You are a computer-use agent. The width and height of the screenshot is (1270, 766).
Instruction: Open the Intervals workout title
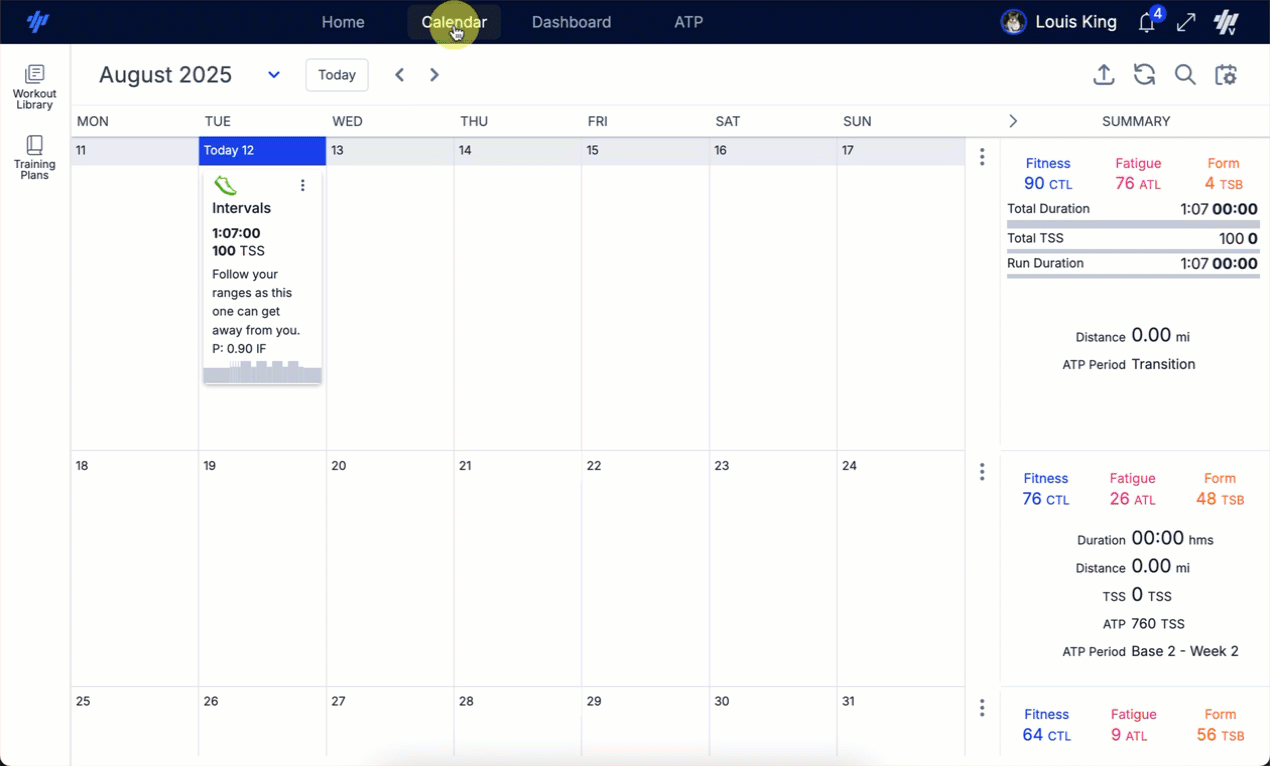pyautogui.click(x=241, y=208)
